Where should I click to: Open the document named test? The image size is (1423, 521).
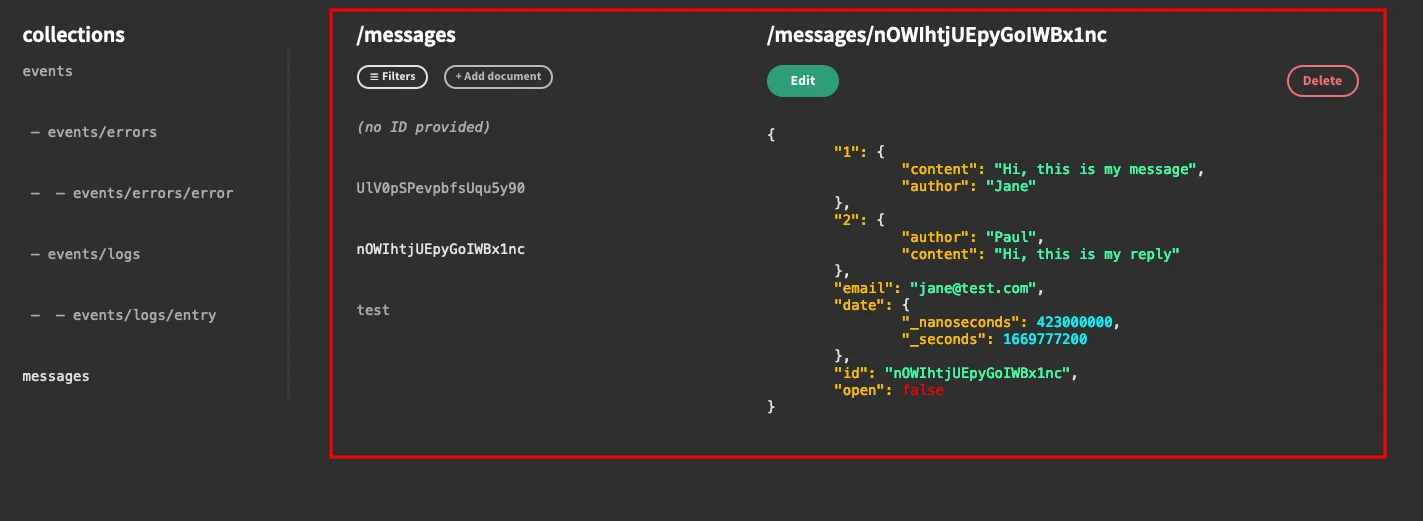373,310
